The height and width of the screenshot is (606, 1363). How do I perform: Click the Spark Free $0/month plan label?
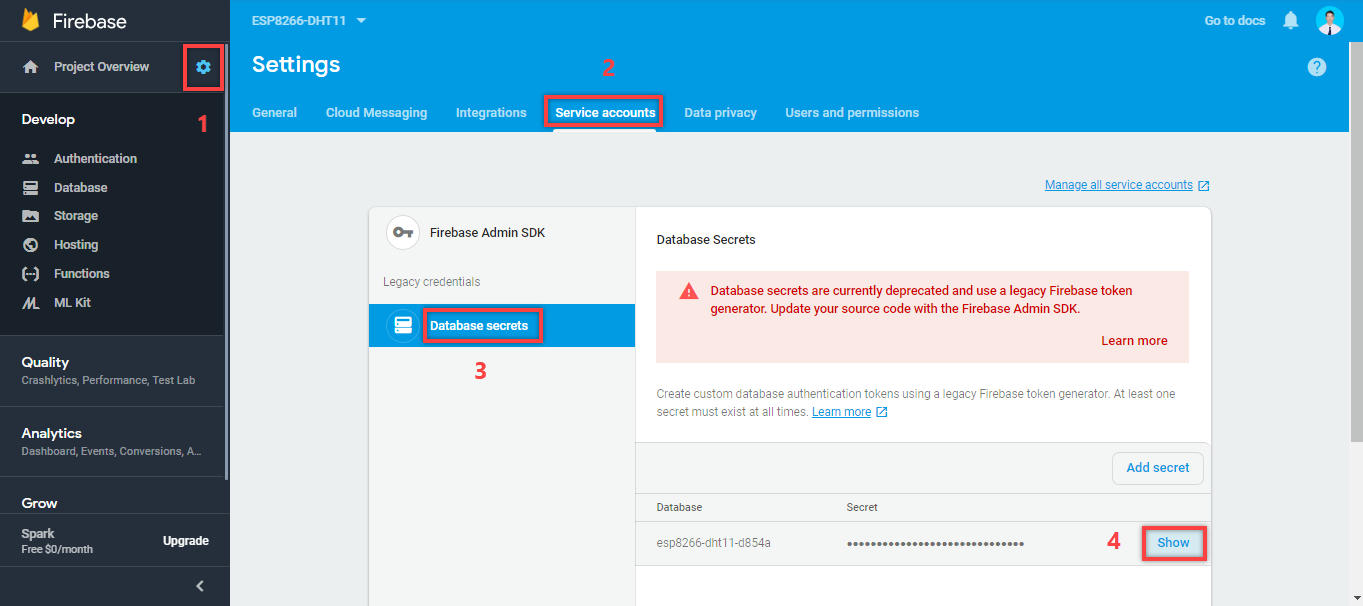[57, 541]
